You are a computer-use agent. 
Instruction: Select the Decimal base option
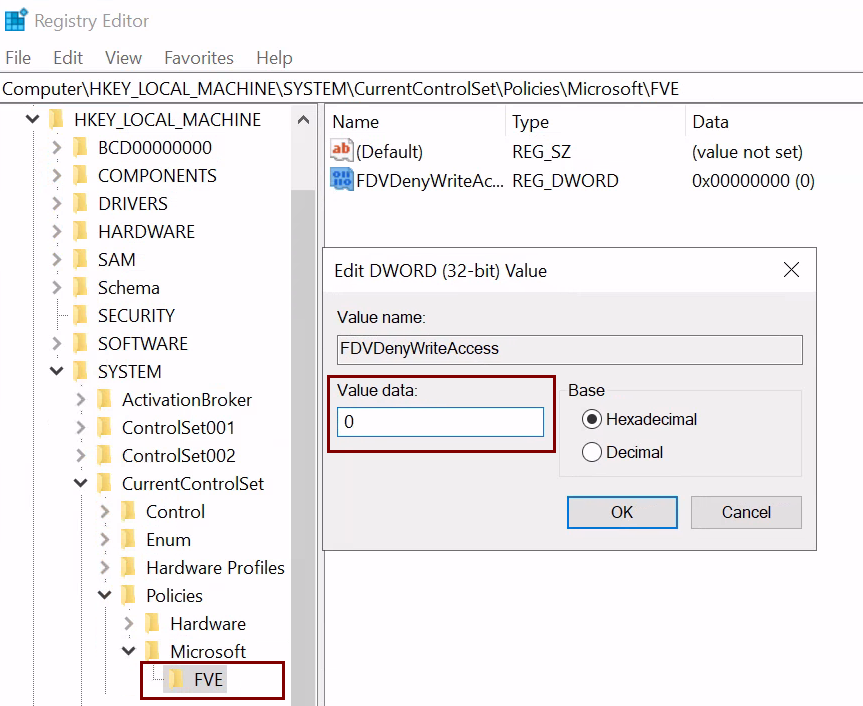click(622, 452)
